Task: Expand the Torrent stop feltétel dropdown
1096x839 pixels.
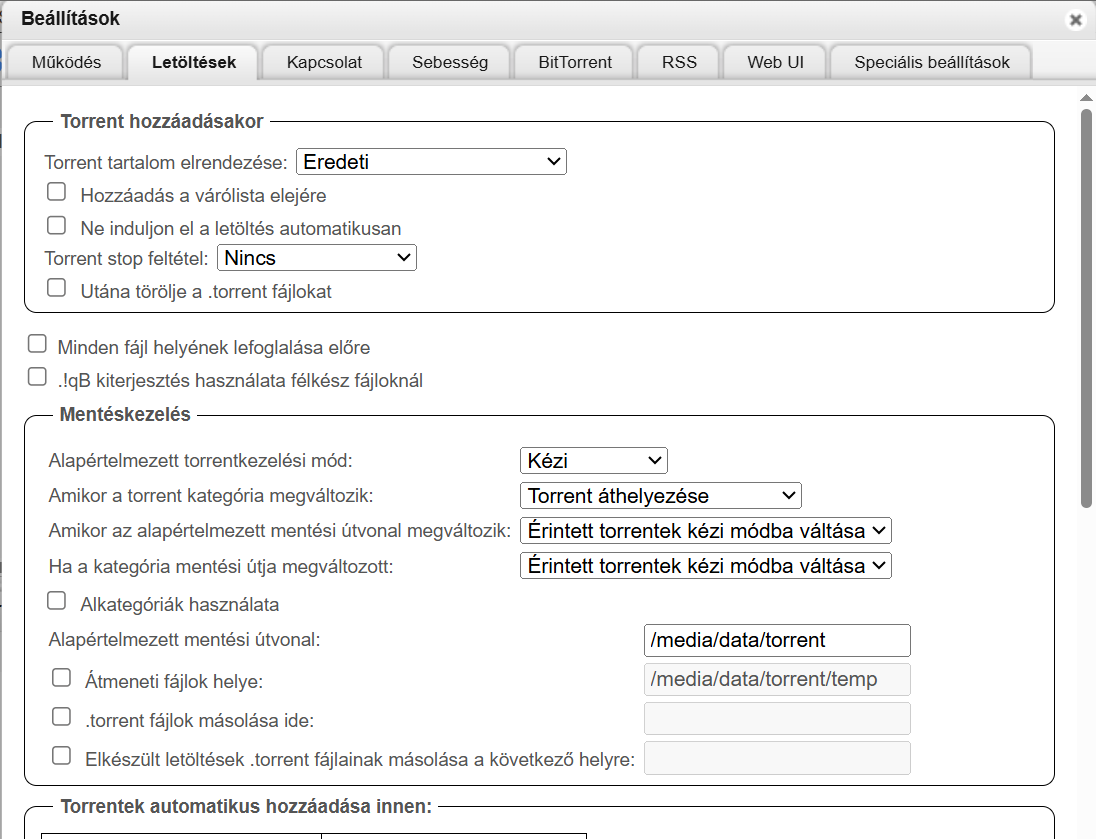Action: [x=316, y=258]
